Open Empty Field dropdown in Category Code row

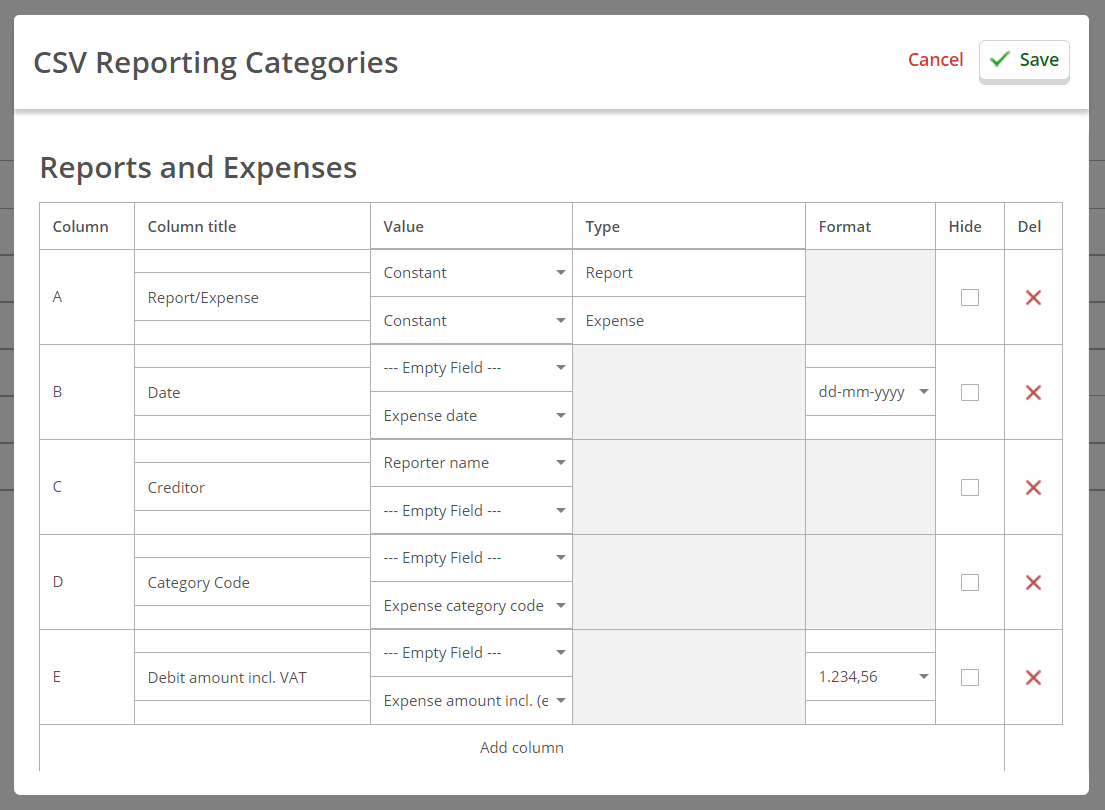point(471,558)
